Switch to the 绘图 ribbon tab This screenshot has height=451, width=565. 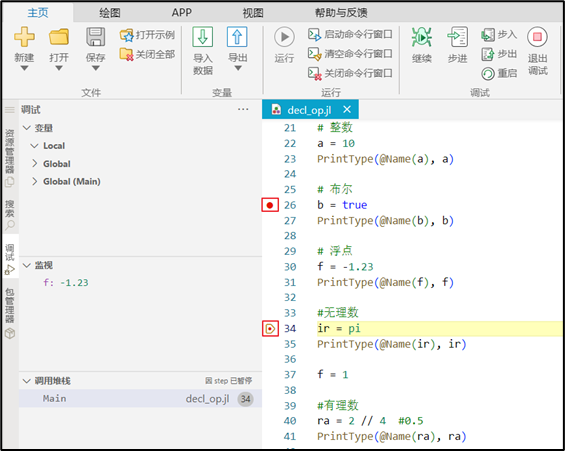(x=110, y=13)
